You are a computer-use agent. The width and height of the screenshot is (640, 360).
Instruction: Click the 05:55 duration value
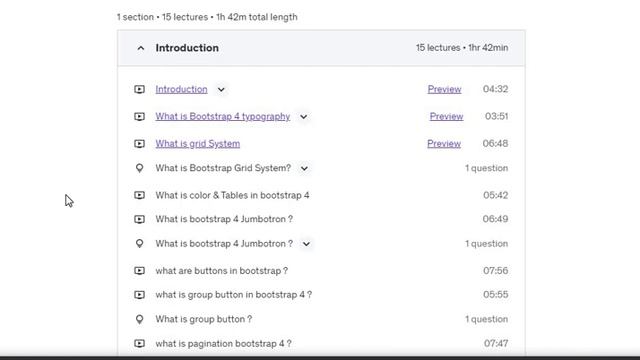coord(496,295)
